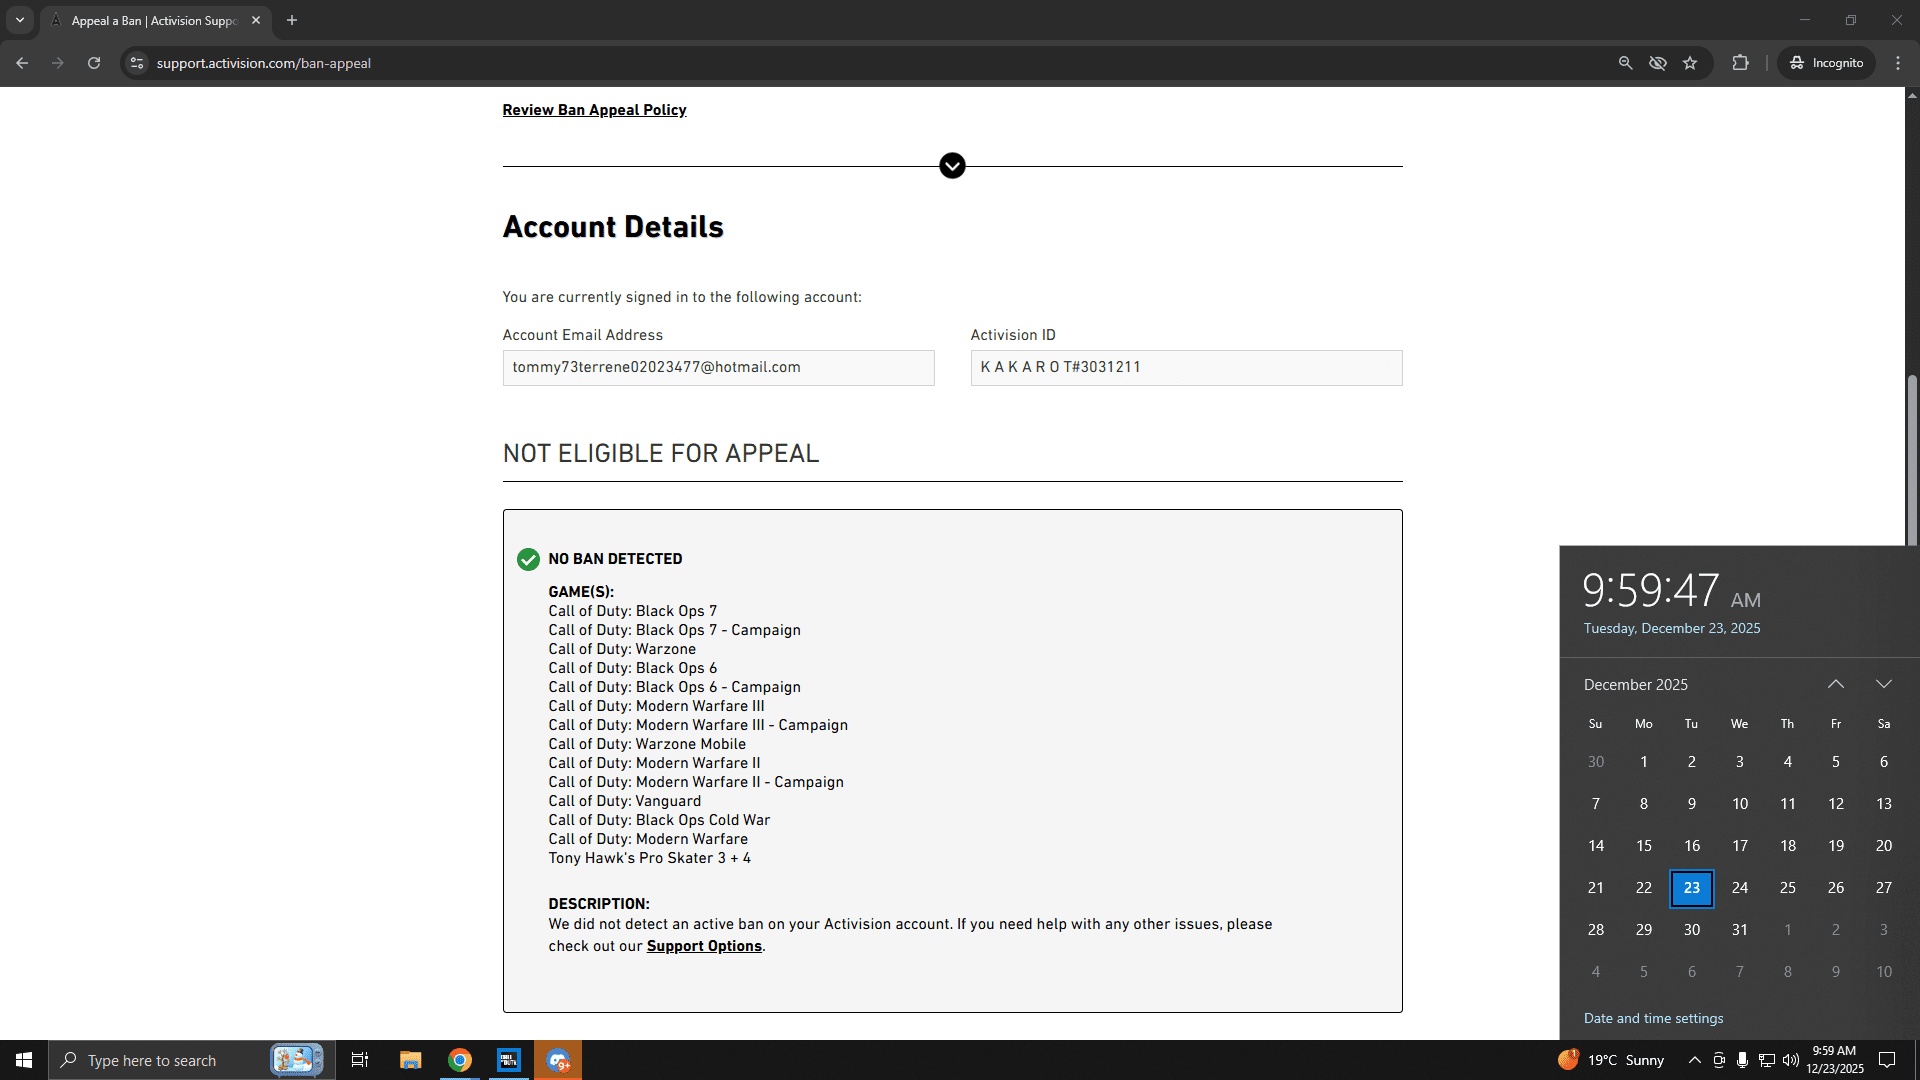Screen dimensions: 1920x1080
Task: Open Task View icon in taskbar
Action: (x=360, y=1060)
